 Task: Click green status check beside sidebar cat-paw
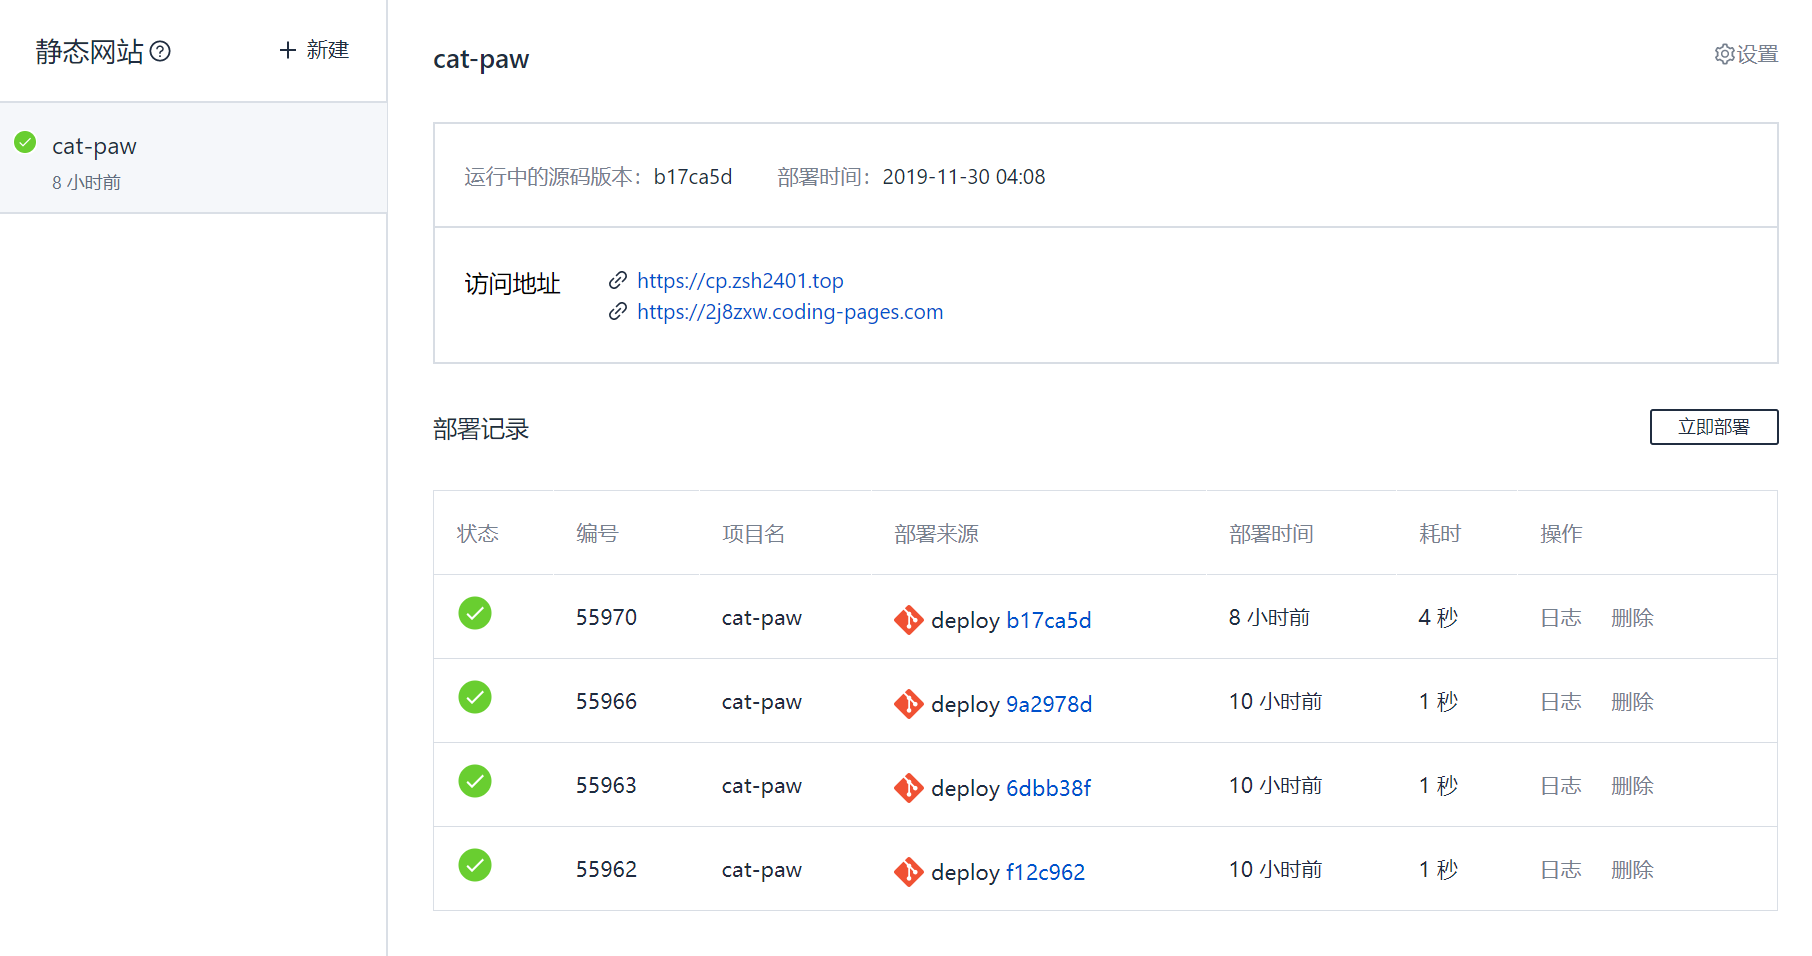coord(26,143)
